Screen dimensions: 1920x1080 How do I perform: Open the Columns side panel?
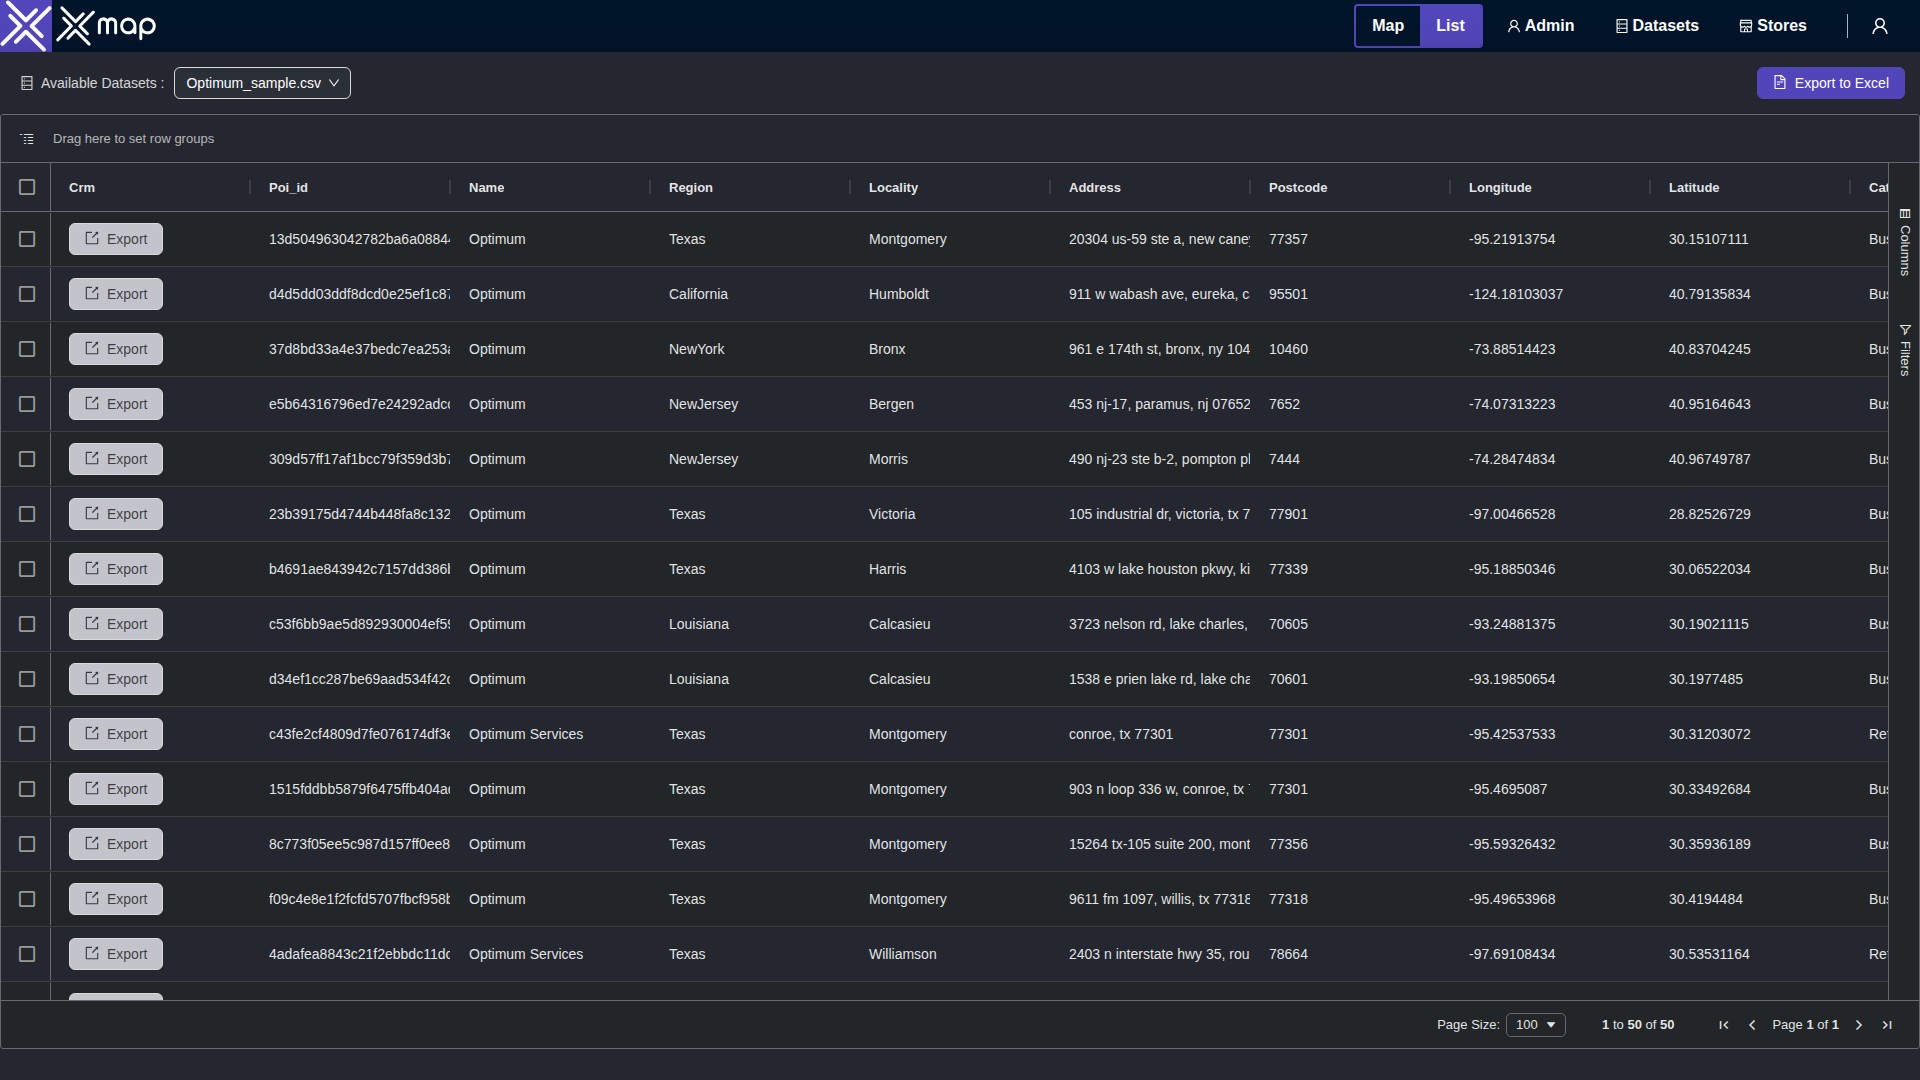click(1905, 242)
